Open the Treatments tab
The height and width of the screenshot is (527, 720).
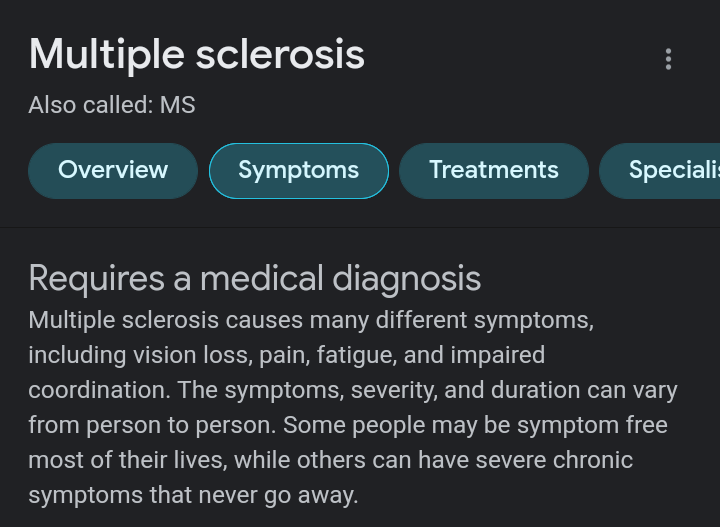pos(494,170)
